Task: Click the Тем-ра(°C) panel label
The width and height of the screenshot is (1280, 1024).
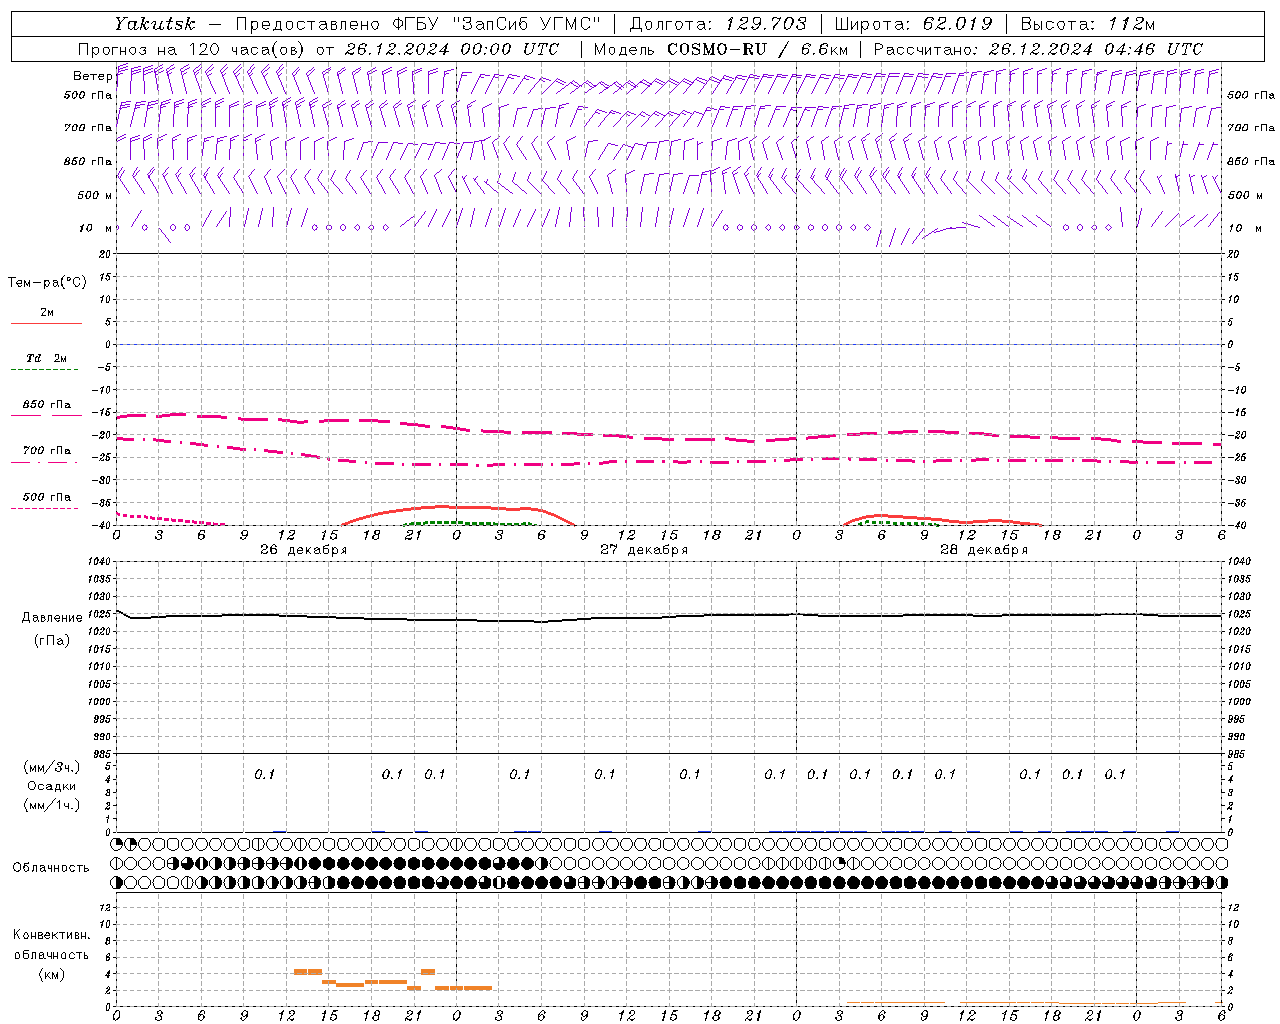Action: tap(47, 283)
